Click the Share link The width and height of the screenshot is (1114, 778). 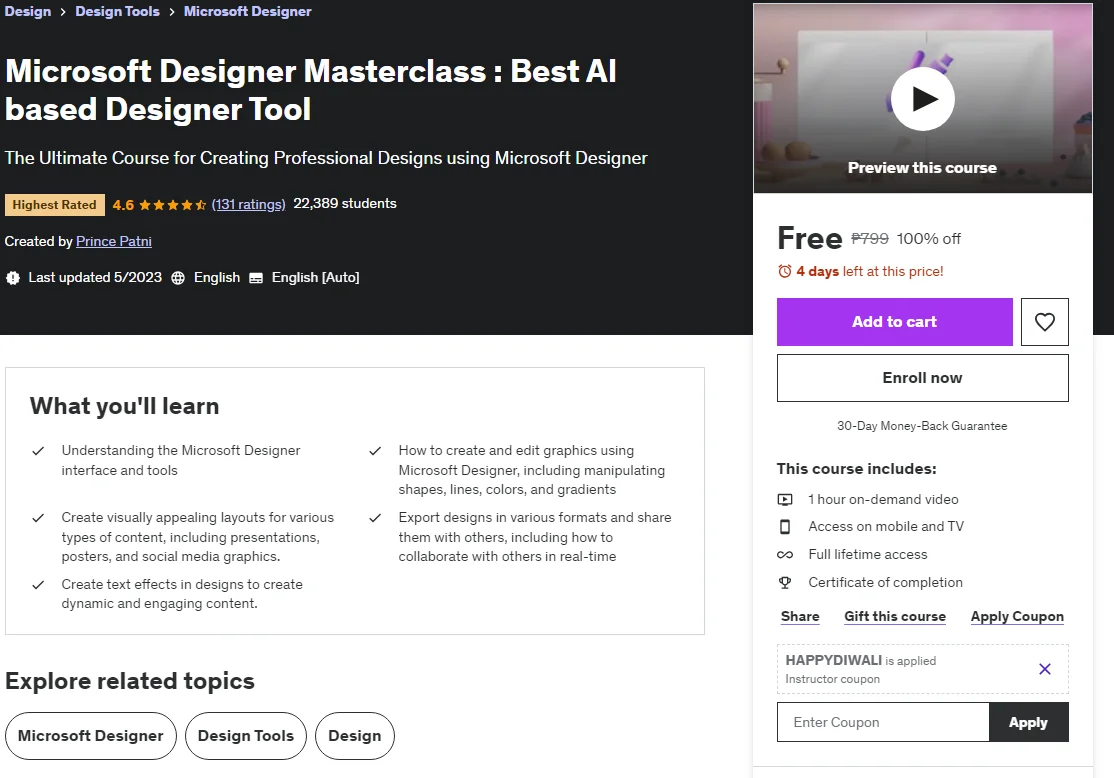coord(800,617)
